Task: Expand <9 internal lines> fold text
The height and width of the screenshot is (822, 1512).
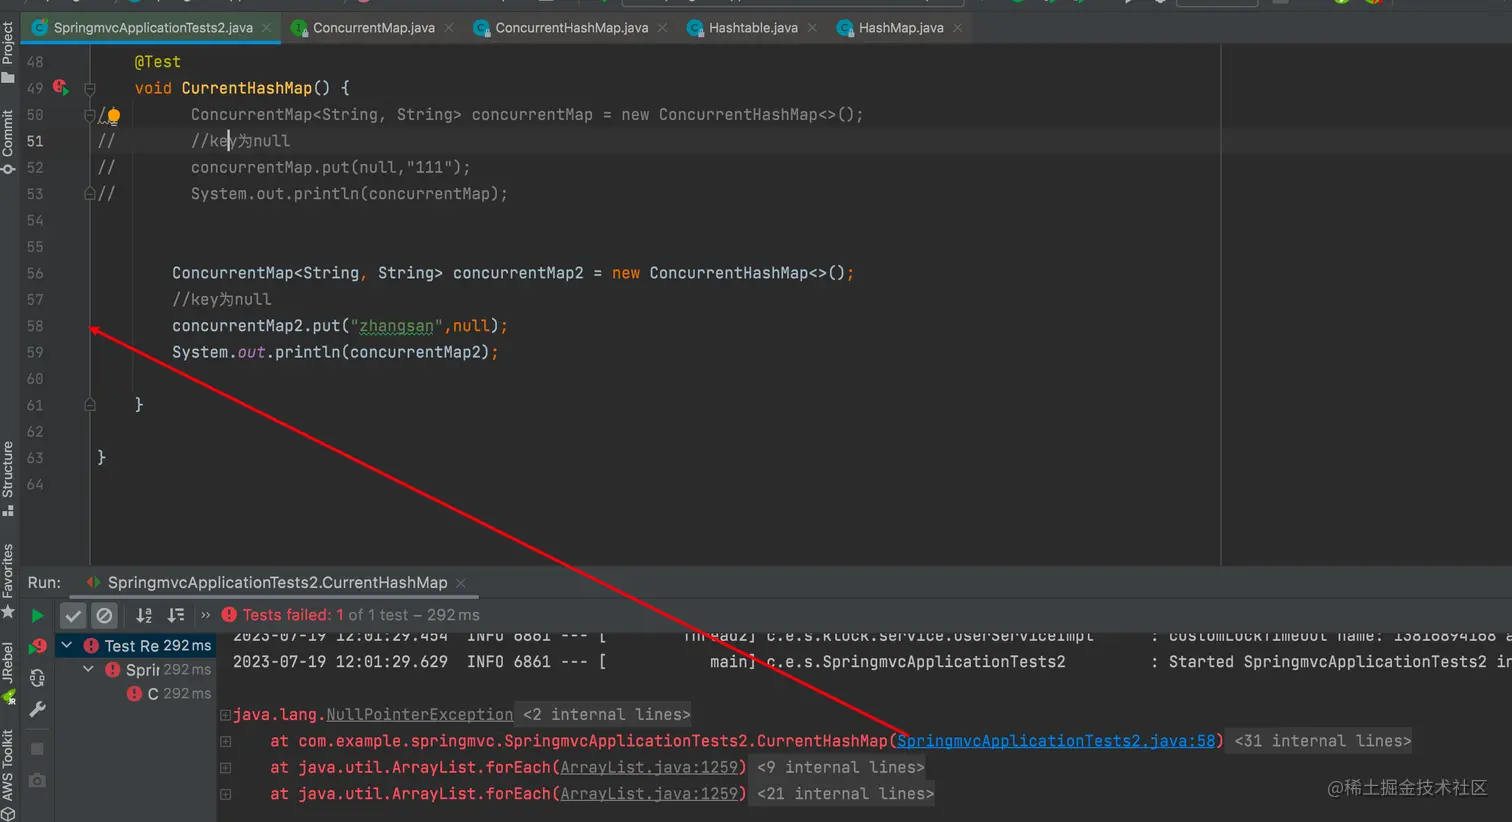Action: (841, 768)
